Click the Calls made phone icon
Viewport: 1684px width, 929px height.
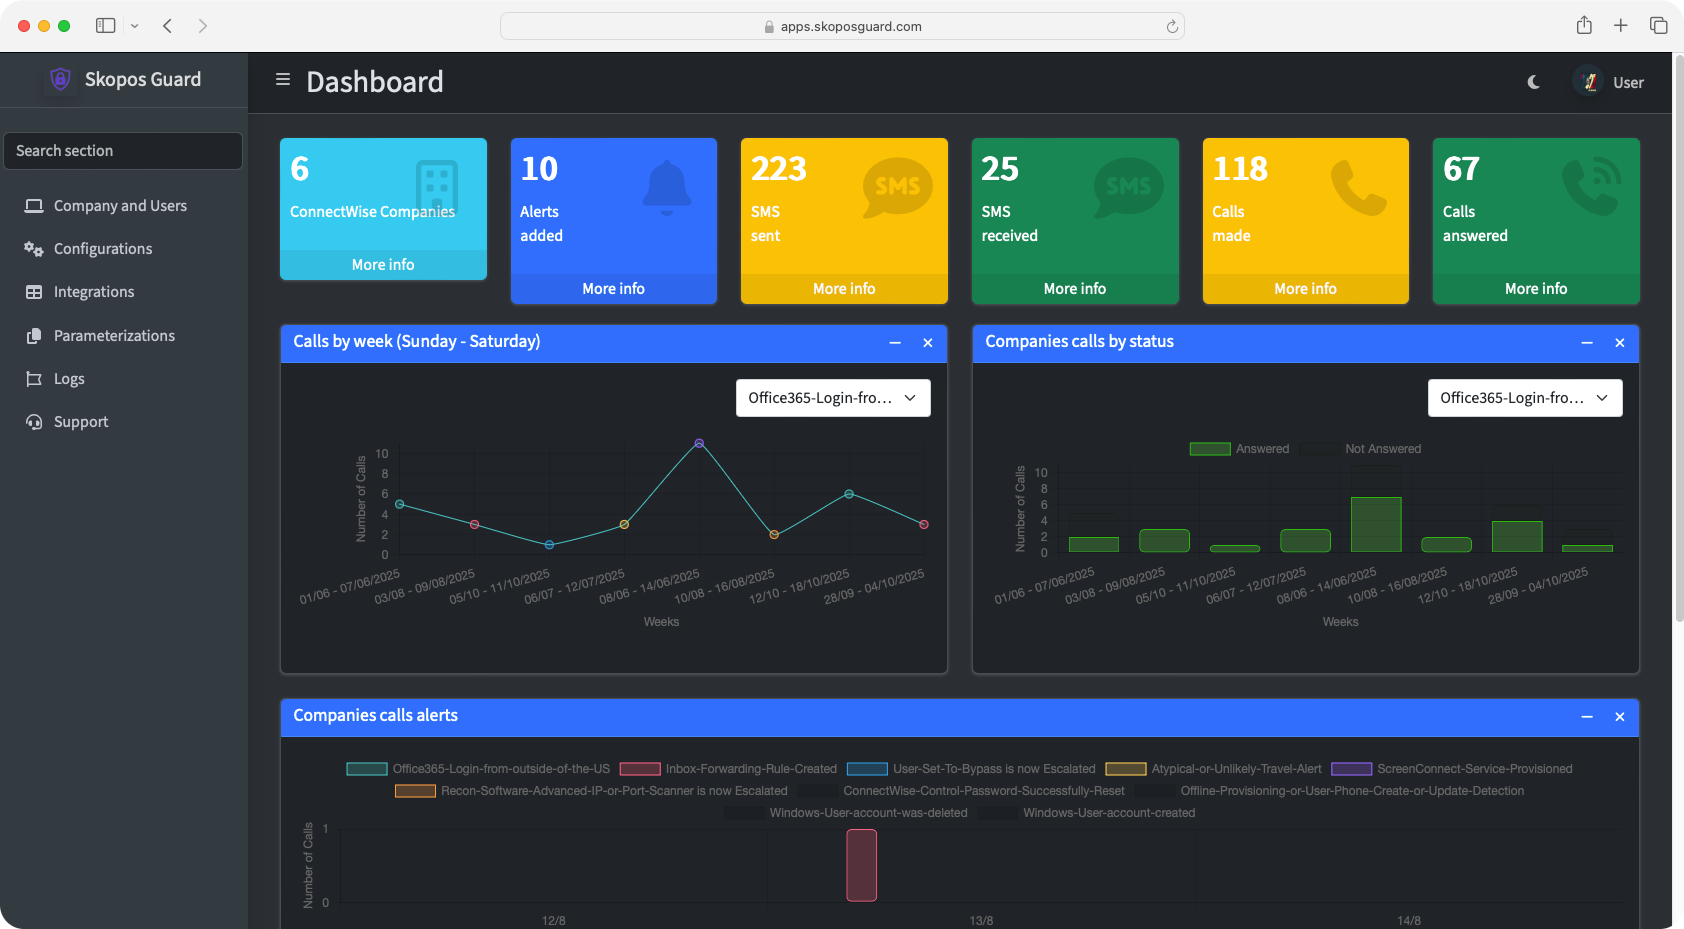point(1358,187)
